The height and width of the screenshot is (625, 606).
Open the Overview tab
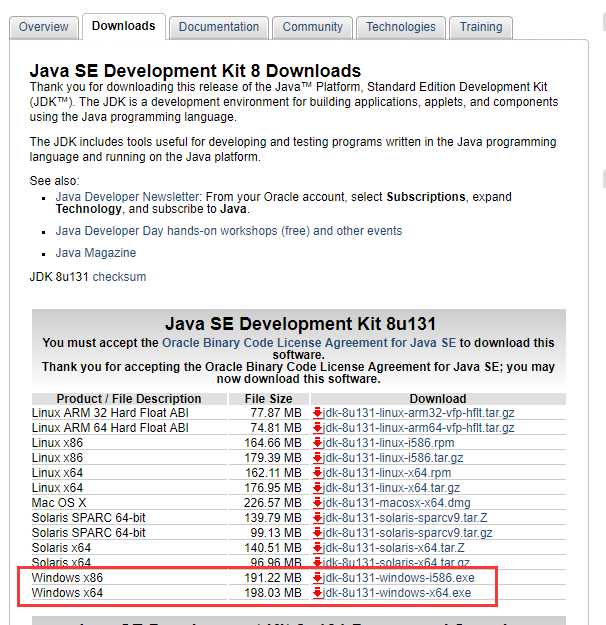(43, 27)
